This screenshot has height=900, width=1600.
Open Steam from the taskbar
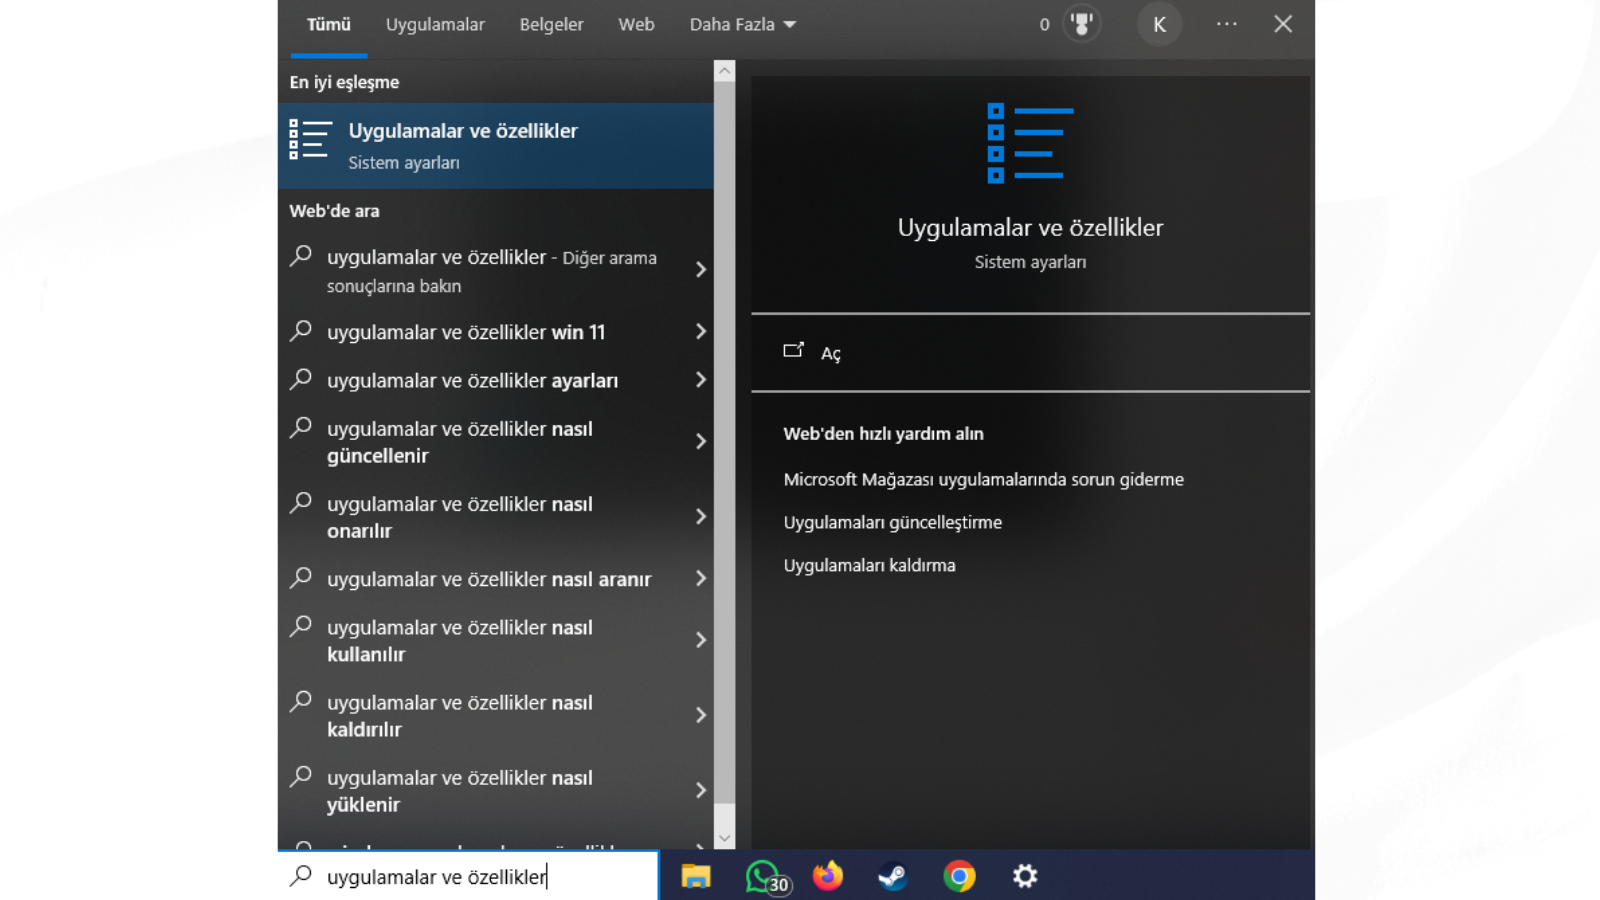click(x=893, y=877)
